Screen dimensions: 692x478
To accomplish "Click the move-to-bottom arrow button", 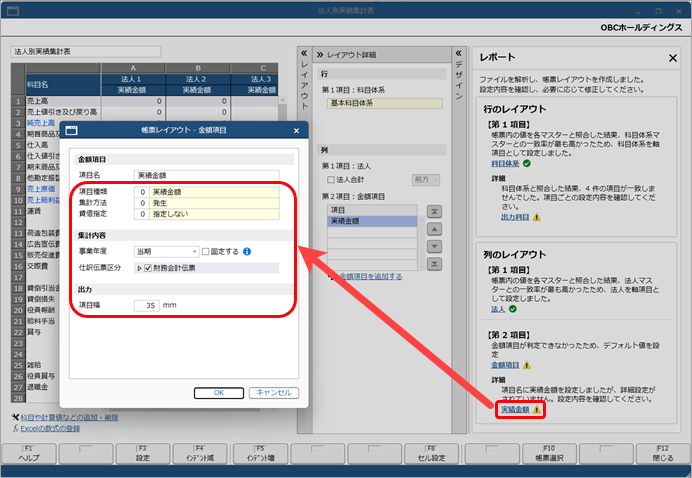I will point(434,264).
